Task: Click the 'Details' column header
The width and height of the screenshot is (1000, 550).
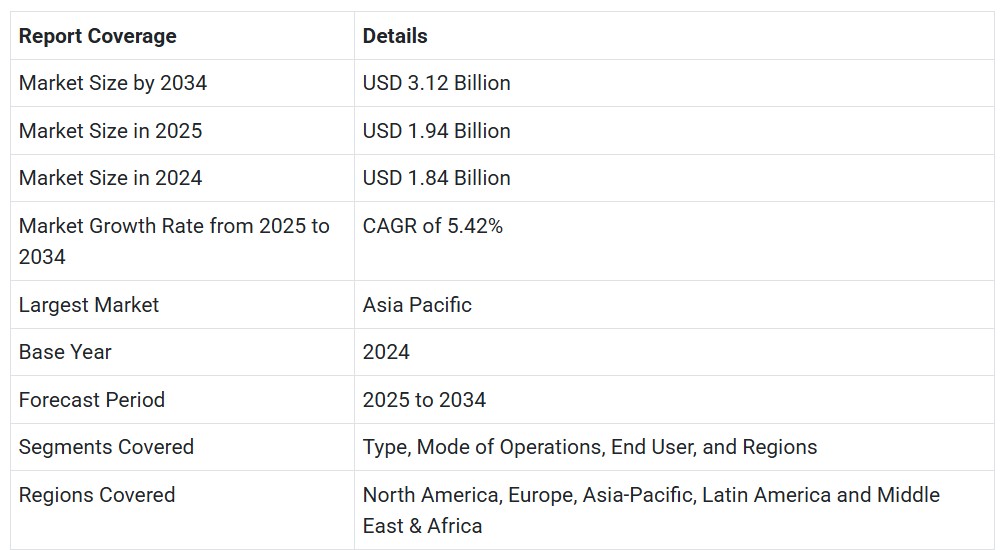Action: click(395, 36)
